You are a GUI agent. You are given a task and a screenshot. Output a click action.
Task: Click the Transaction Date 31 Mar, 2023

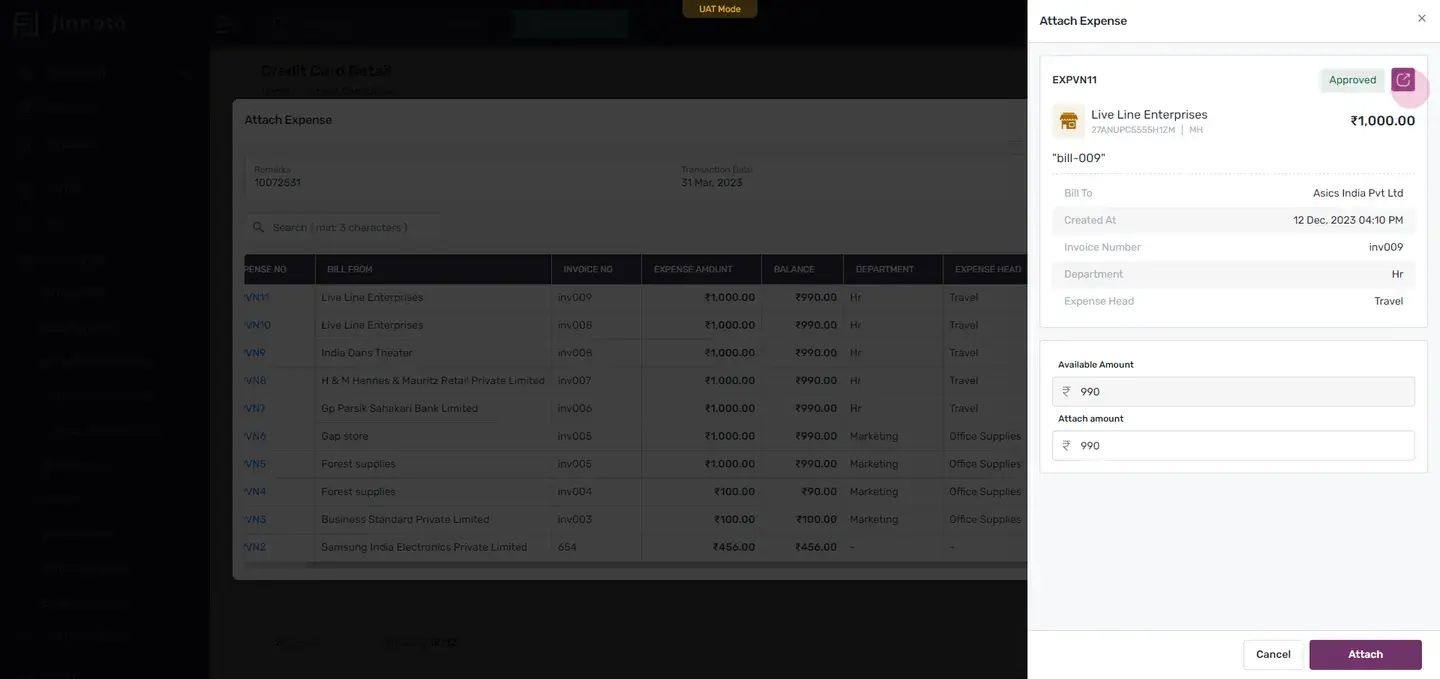[x=712, y=183]
